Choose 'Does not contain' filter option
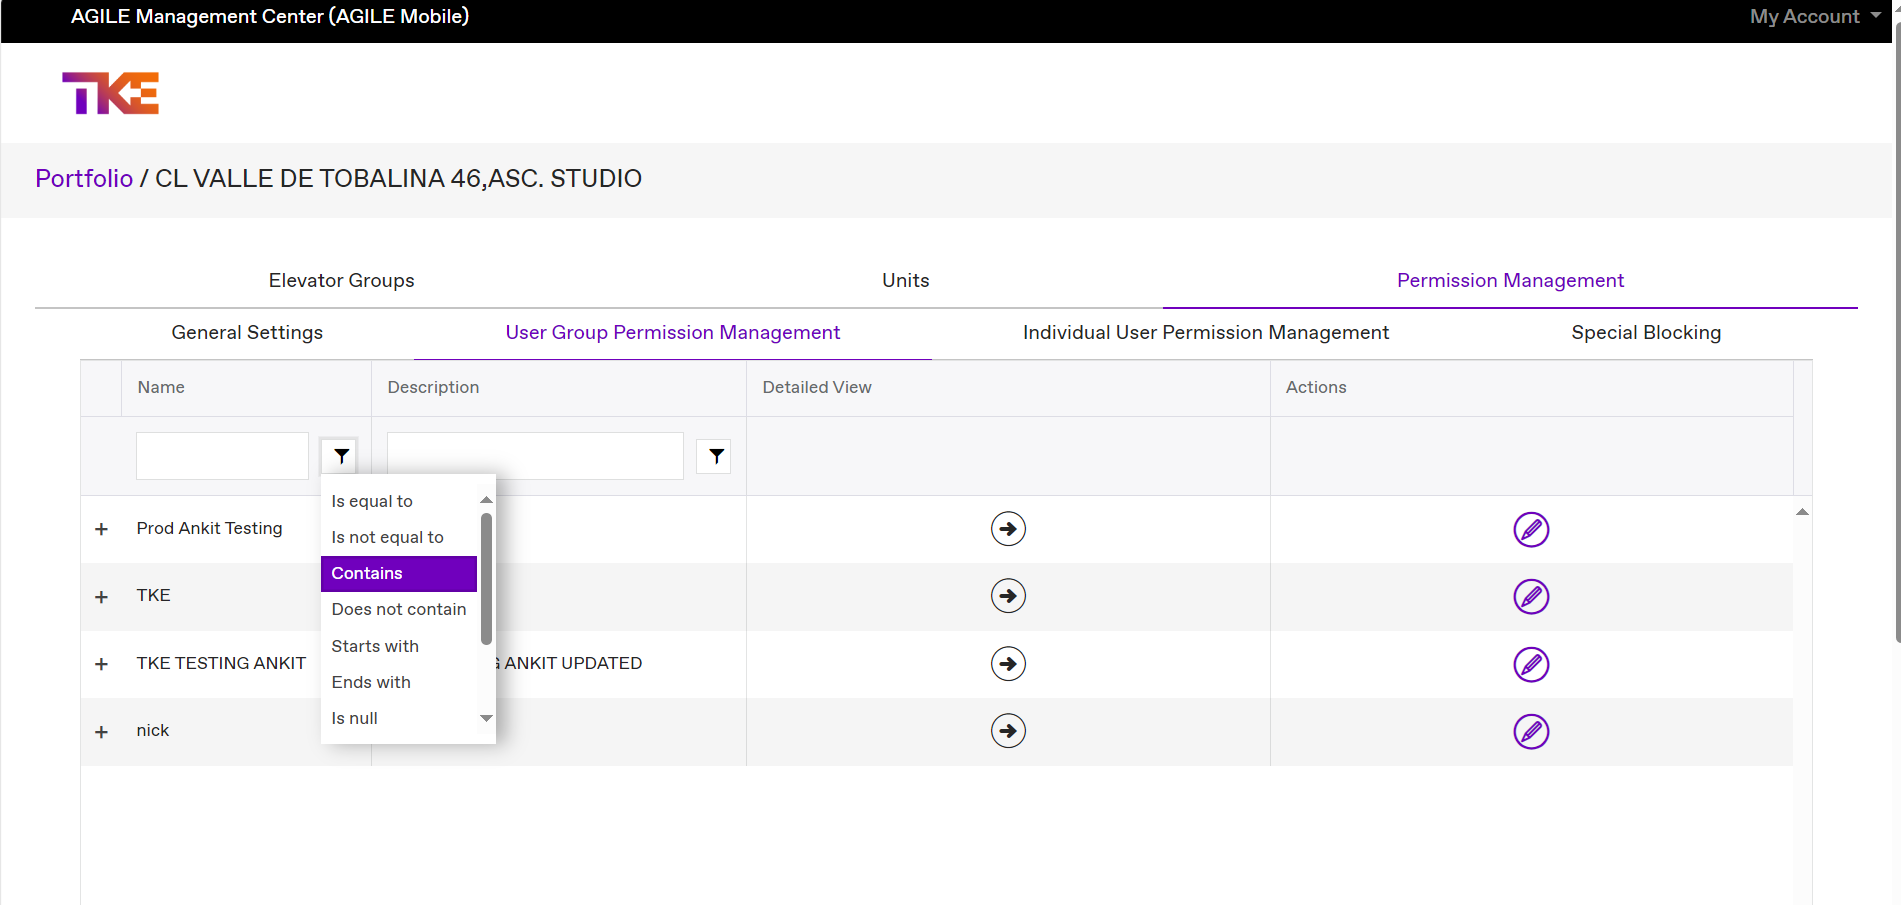The width and height of the screenshot is (1901, 905). click(x=398, y=609)
